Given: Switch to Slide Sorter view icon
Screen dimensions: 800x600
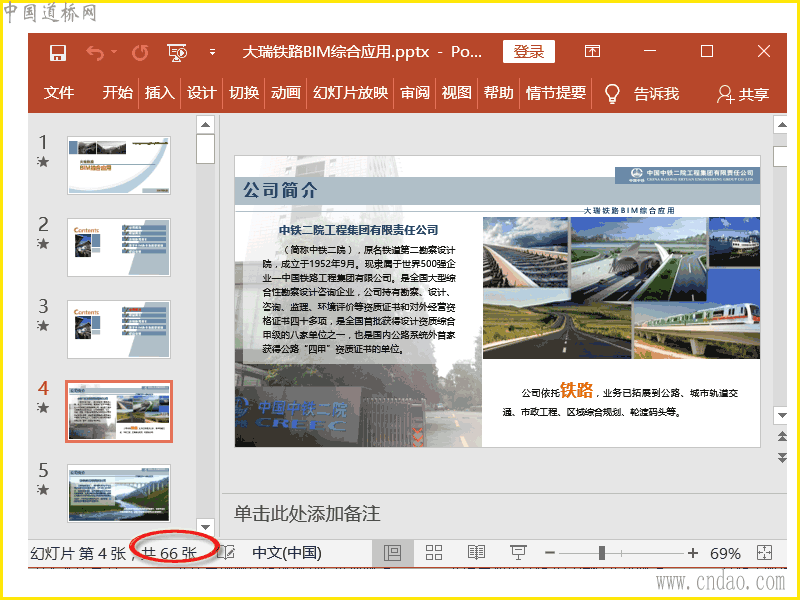Looking at the screenshot, I should [434, 553].
